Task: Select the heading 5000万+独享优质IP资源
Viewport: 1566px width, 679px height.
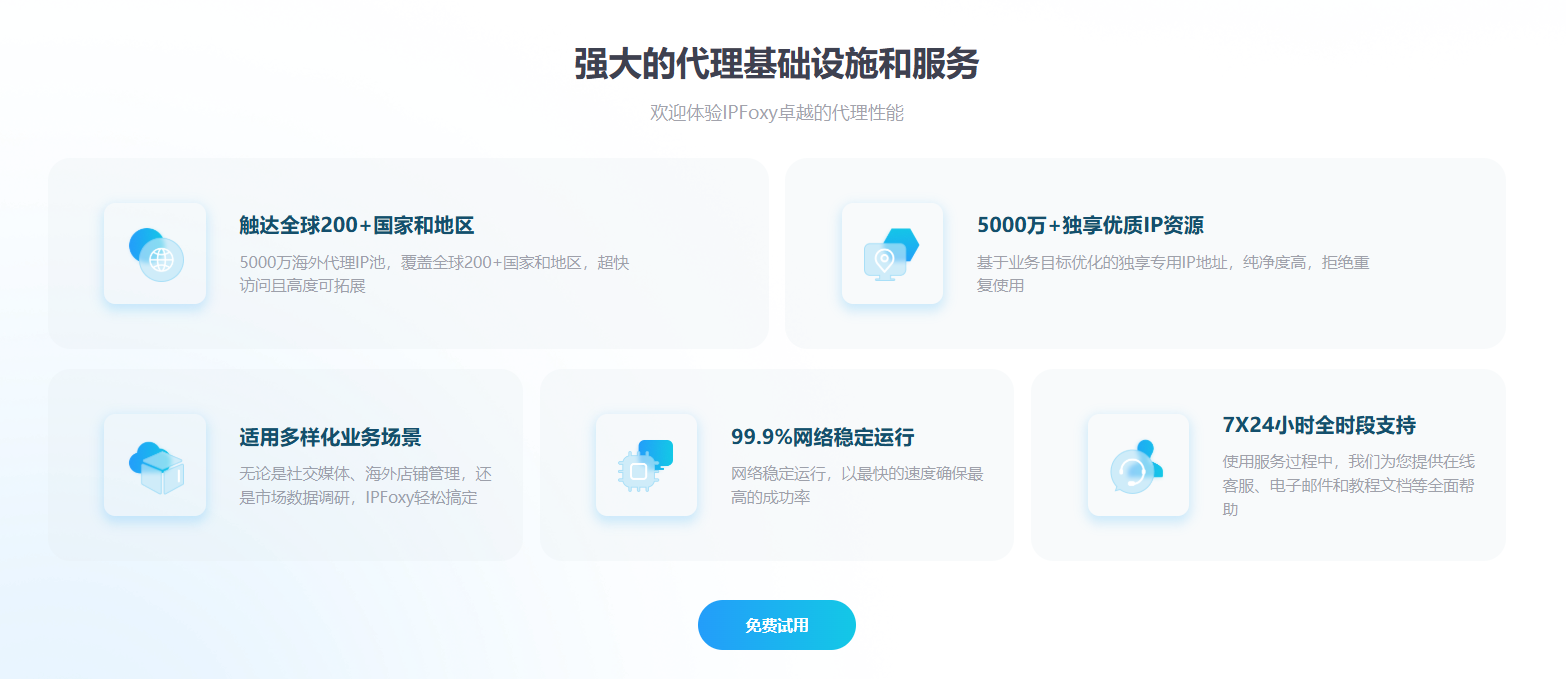Action: coord(1090,225)
